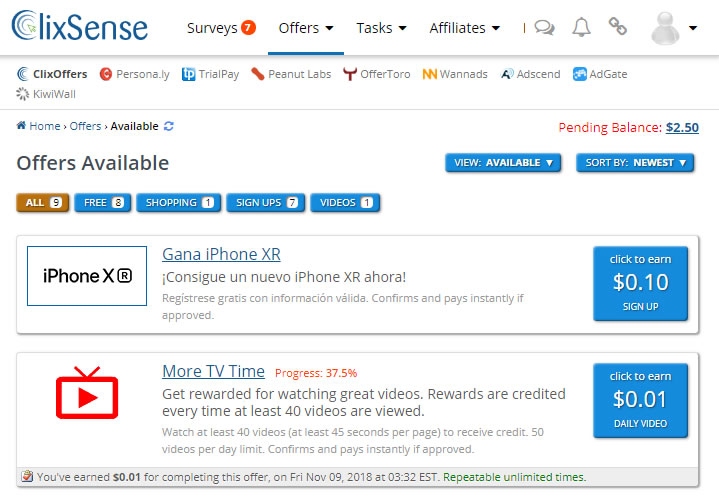Expand the Tasks dropdown menu
719x499 pixels.
(382, 28)
